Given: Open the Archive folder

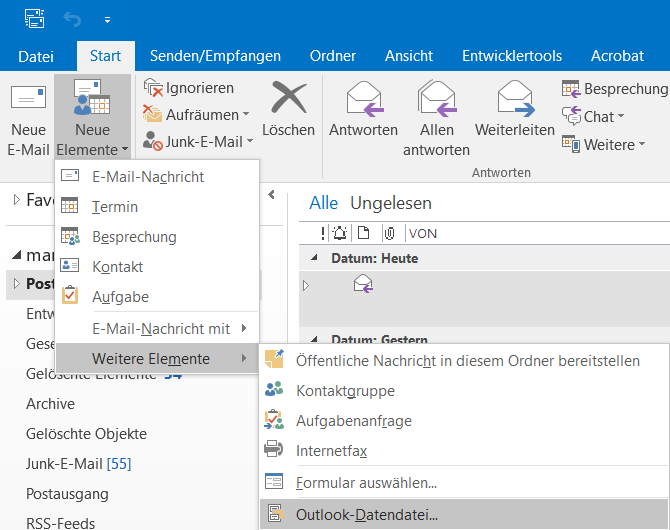Looking at the screenshot, I should [x=50, y=403].
